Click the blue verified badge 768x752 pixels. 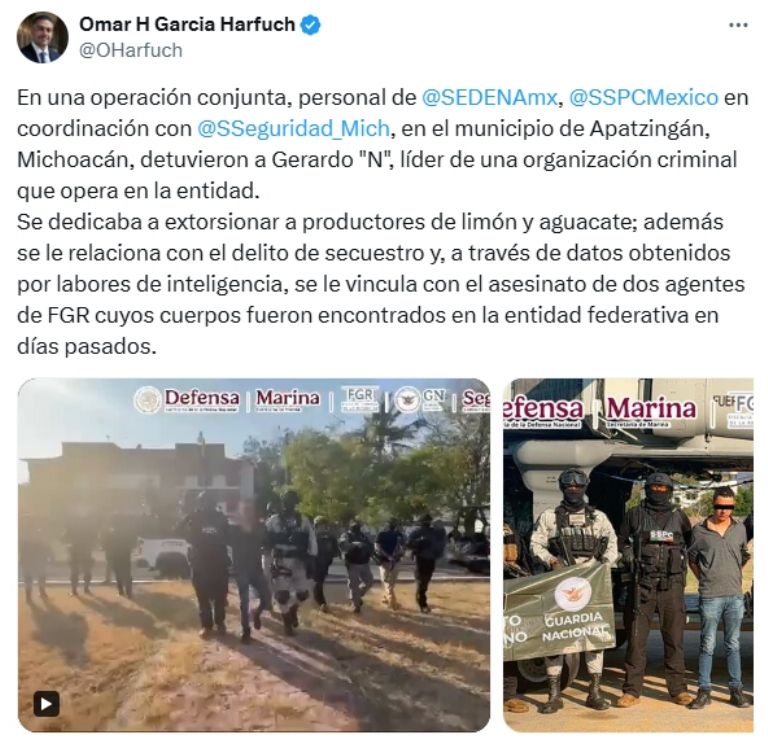click(x=310, y=24)
